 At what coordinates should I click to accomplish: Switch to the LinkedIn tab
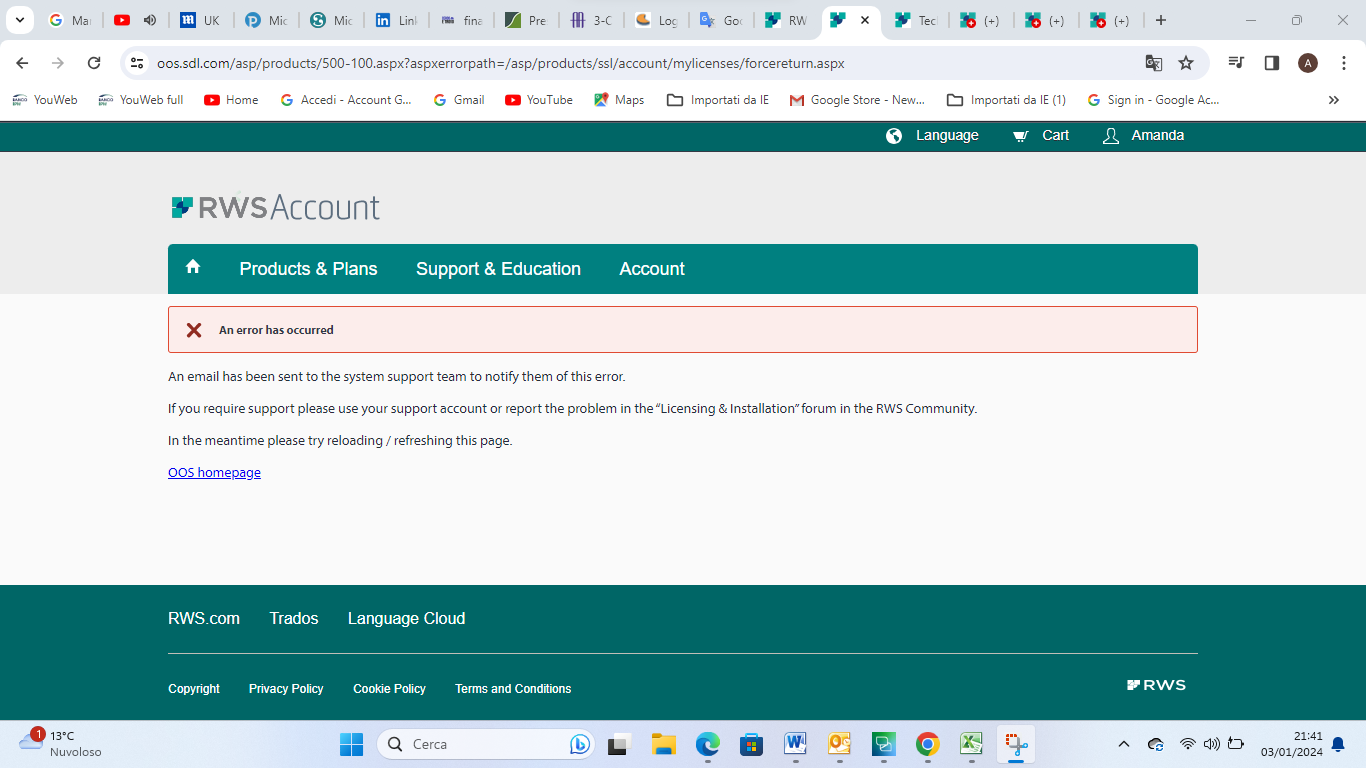tap(396, 20)
